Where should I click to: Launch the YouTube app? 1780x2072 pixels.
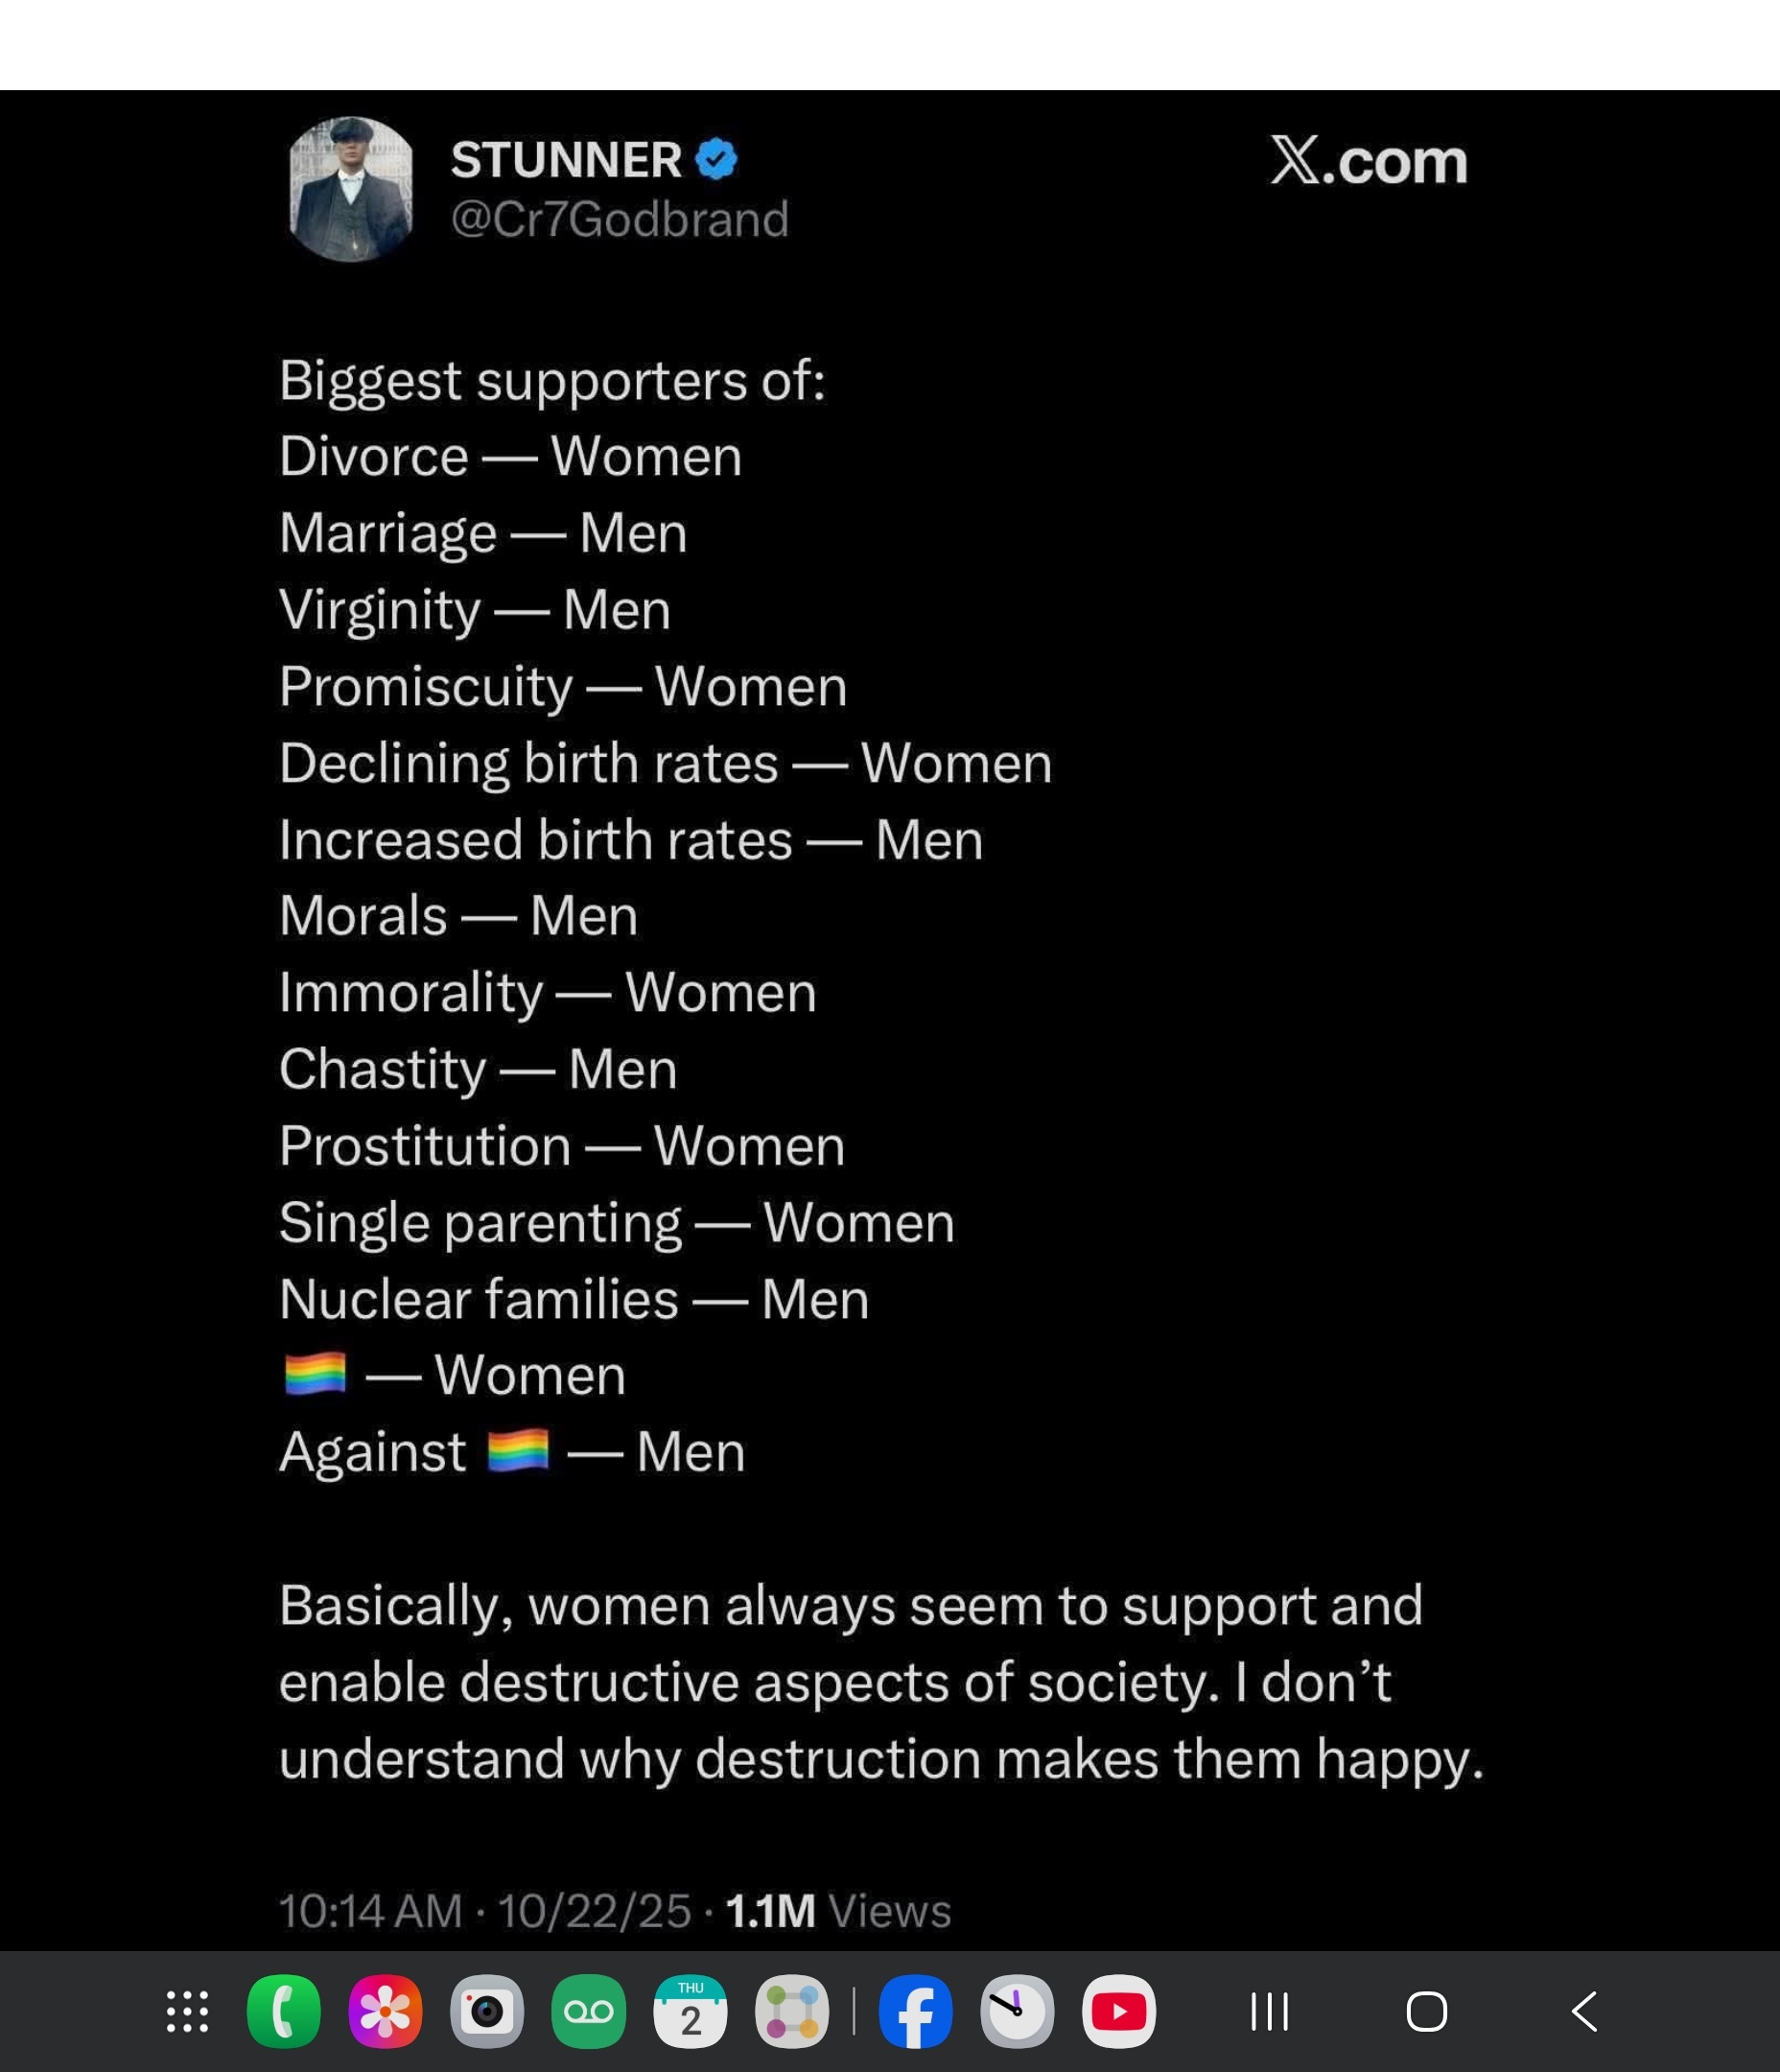(1119, 2011)
